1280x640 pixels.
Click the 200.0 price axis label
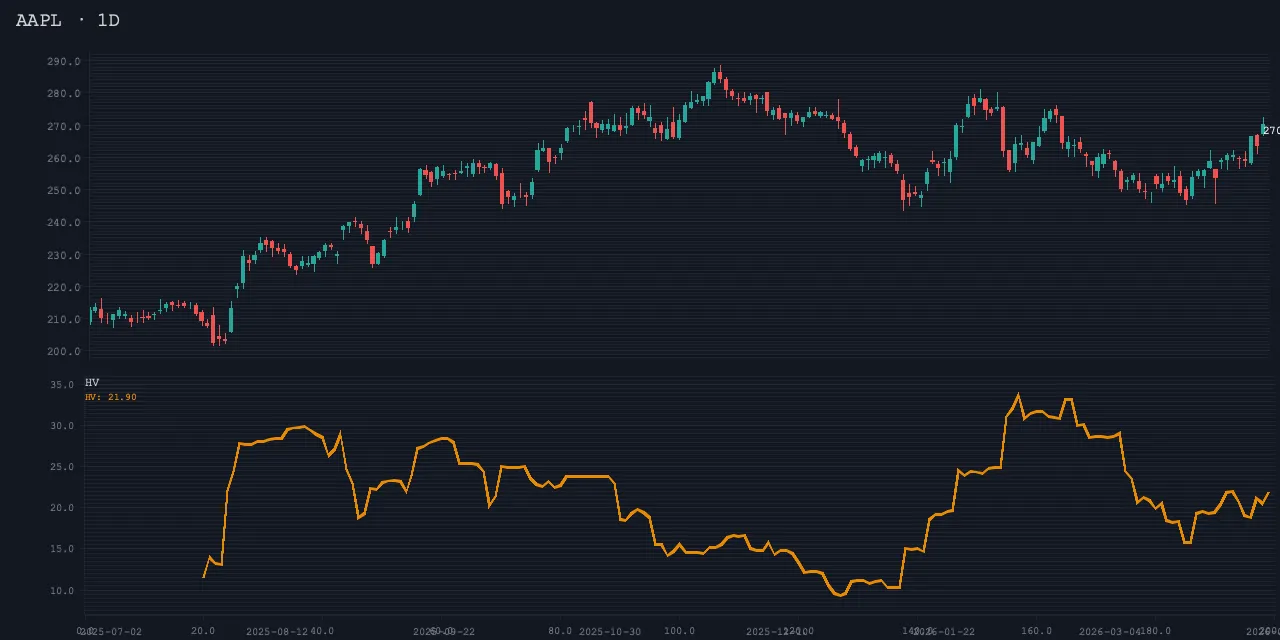click(x=63, y=352)
